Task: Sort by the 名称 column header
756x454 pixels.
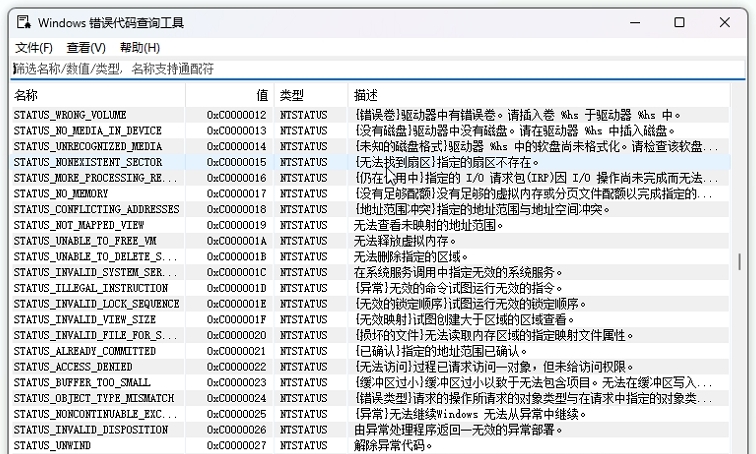Action: [x=98, y=95]
